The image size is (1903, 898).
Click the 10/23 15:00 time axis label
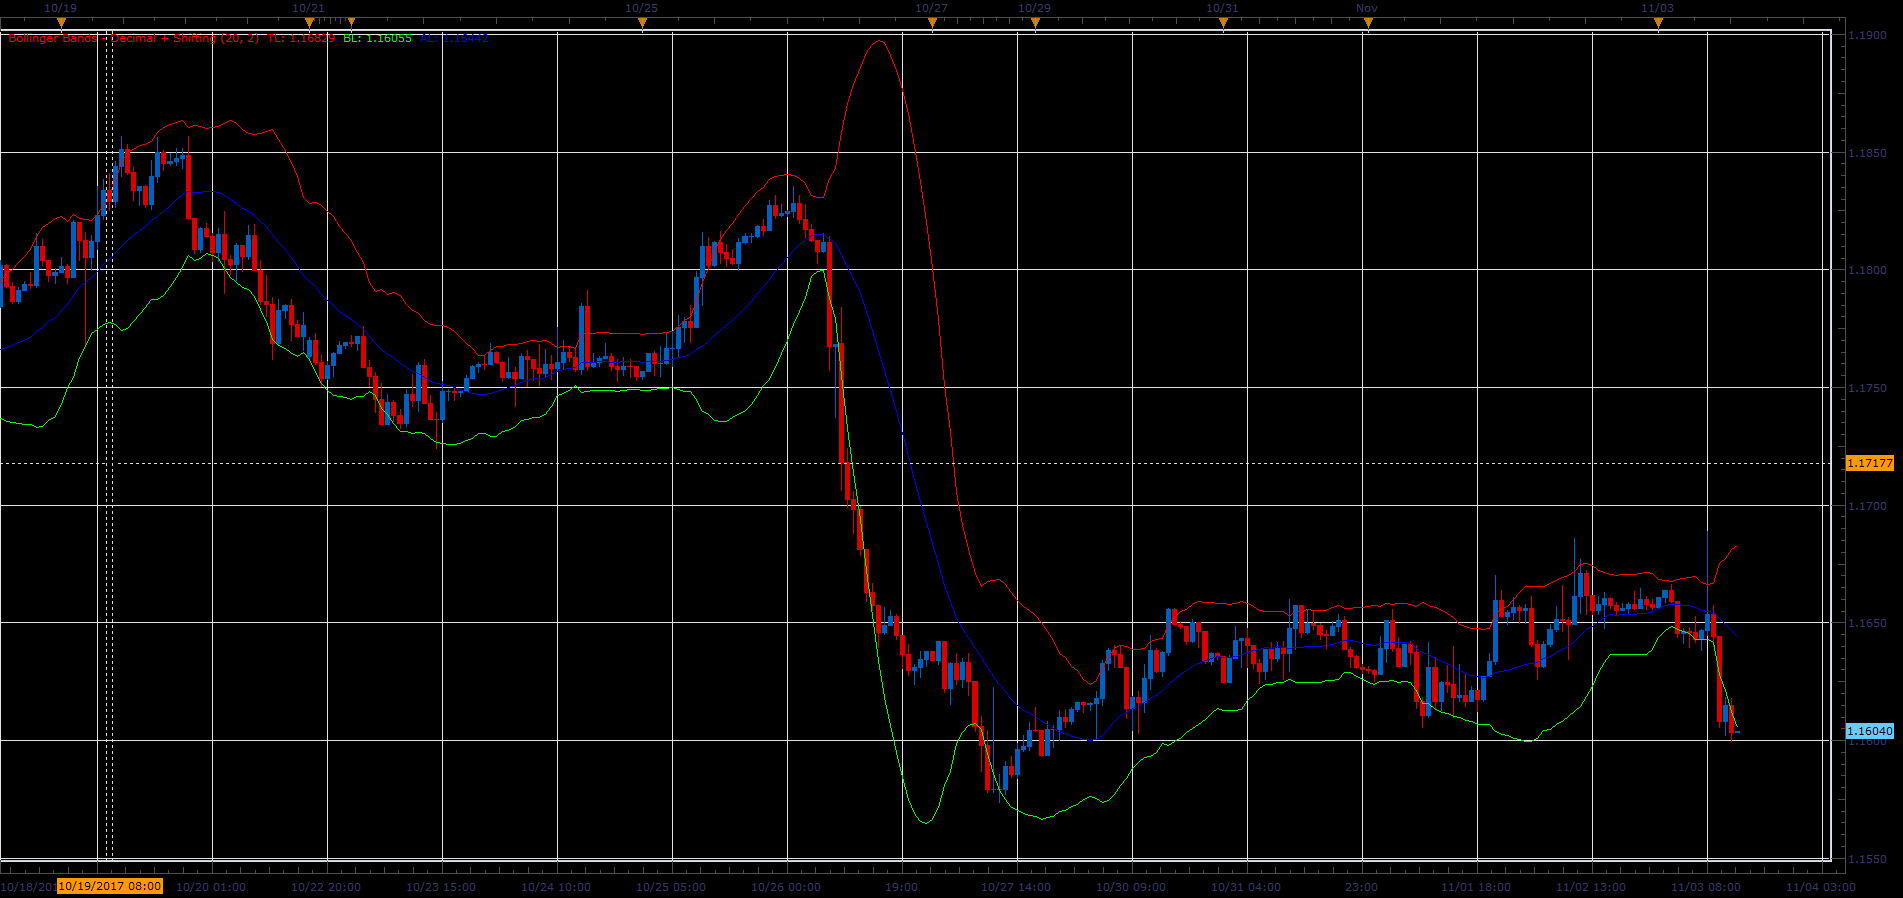[x=441, y=887]
